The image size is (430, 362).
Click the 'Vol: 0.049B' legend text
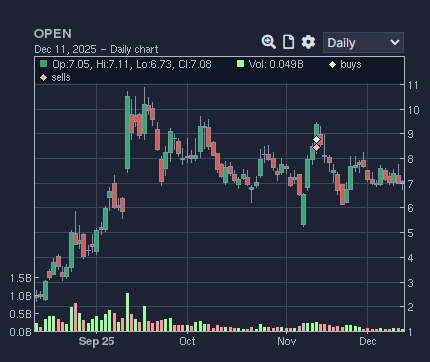point(276,64)
